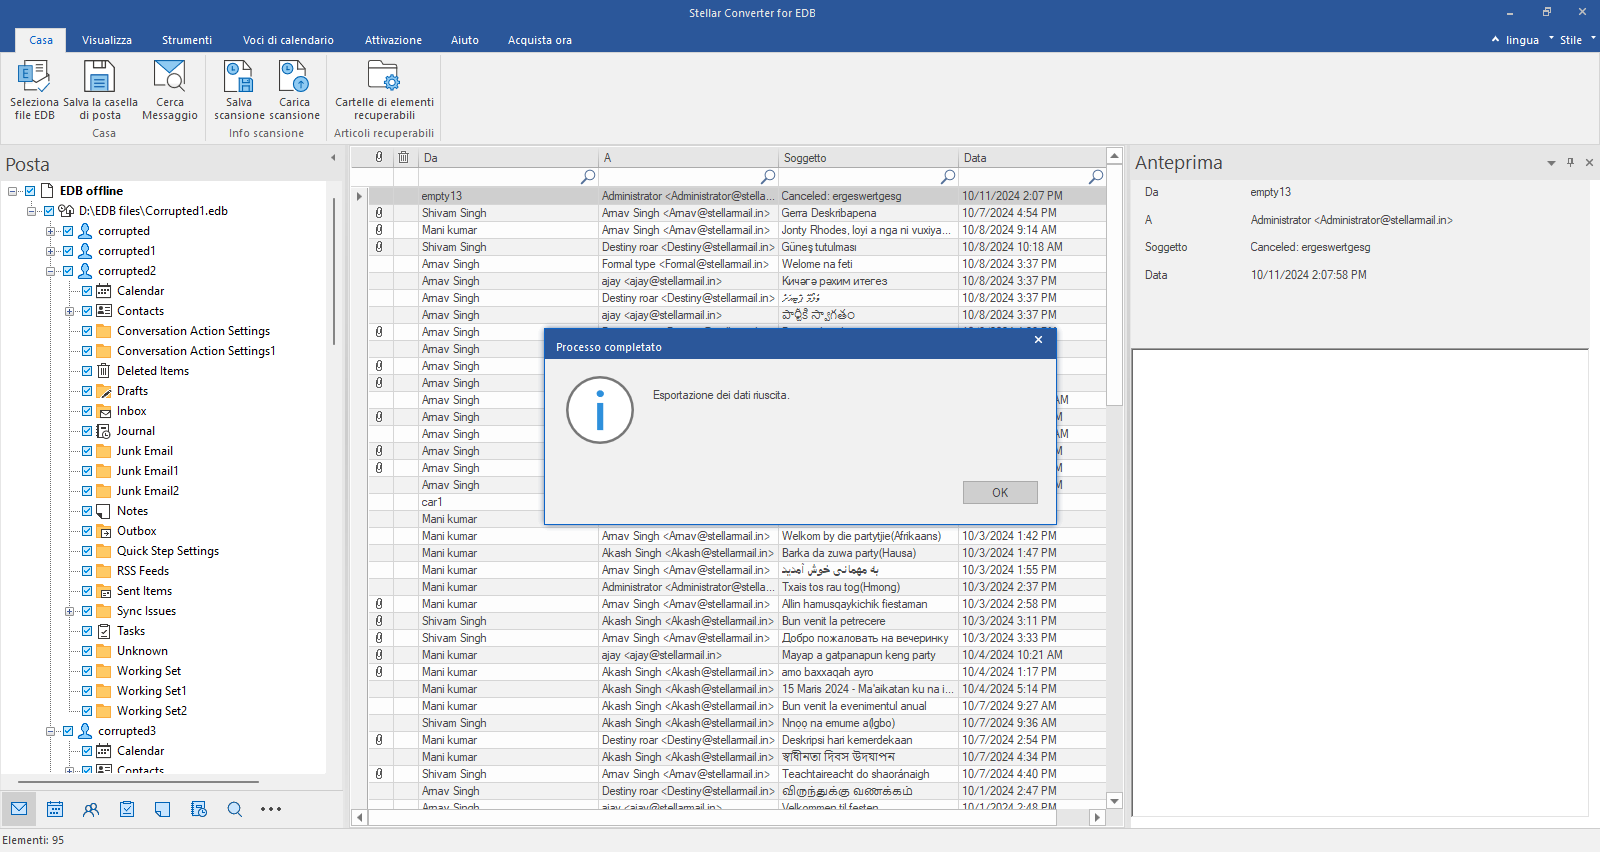Open Anteprima panel dropdown arrow
Viewport: 1600px width, 852px height.
click(1551, 163)
